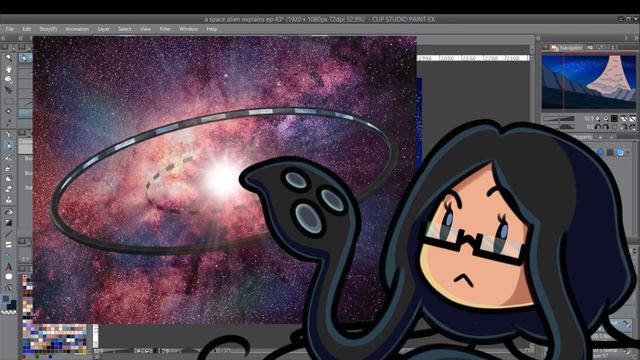Select the Brush tool
Viewport: 640px width, 360px height.
(x=9, y=157)
